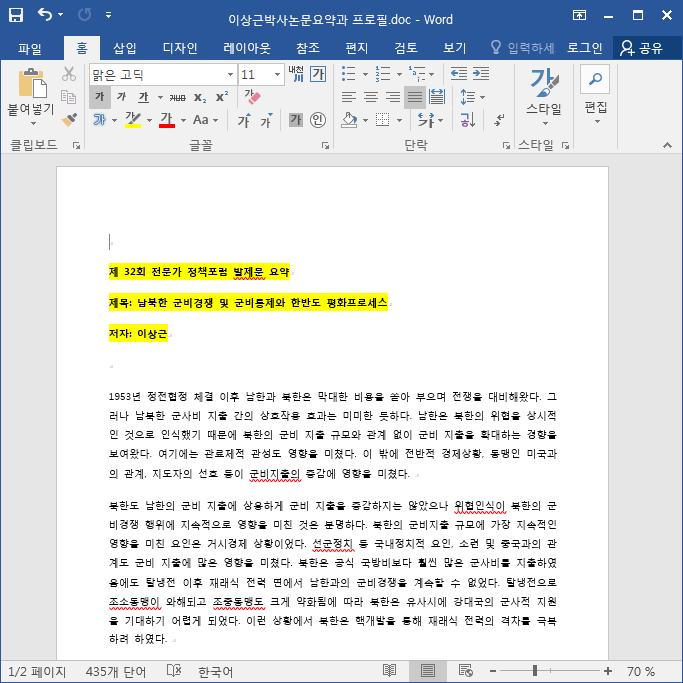
Task: Open the Change Case Aa menu
Action: [205, 119]
